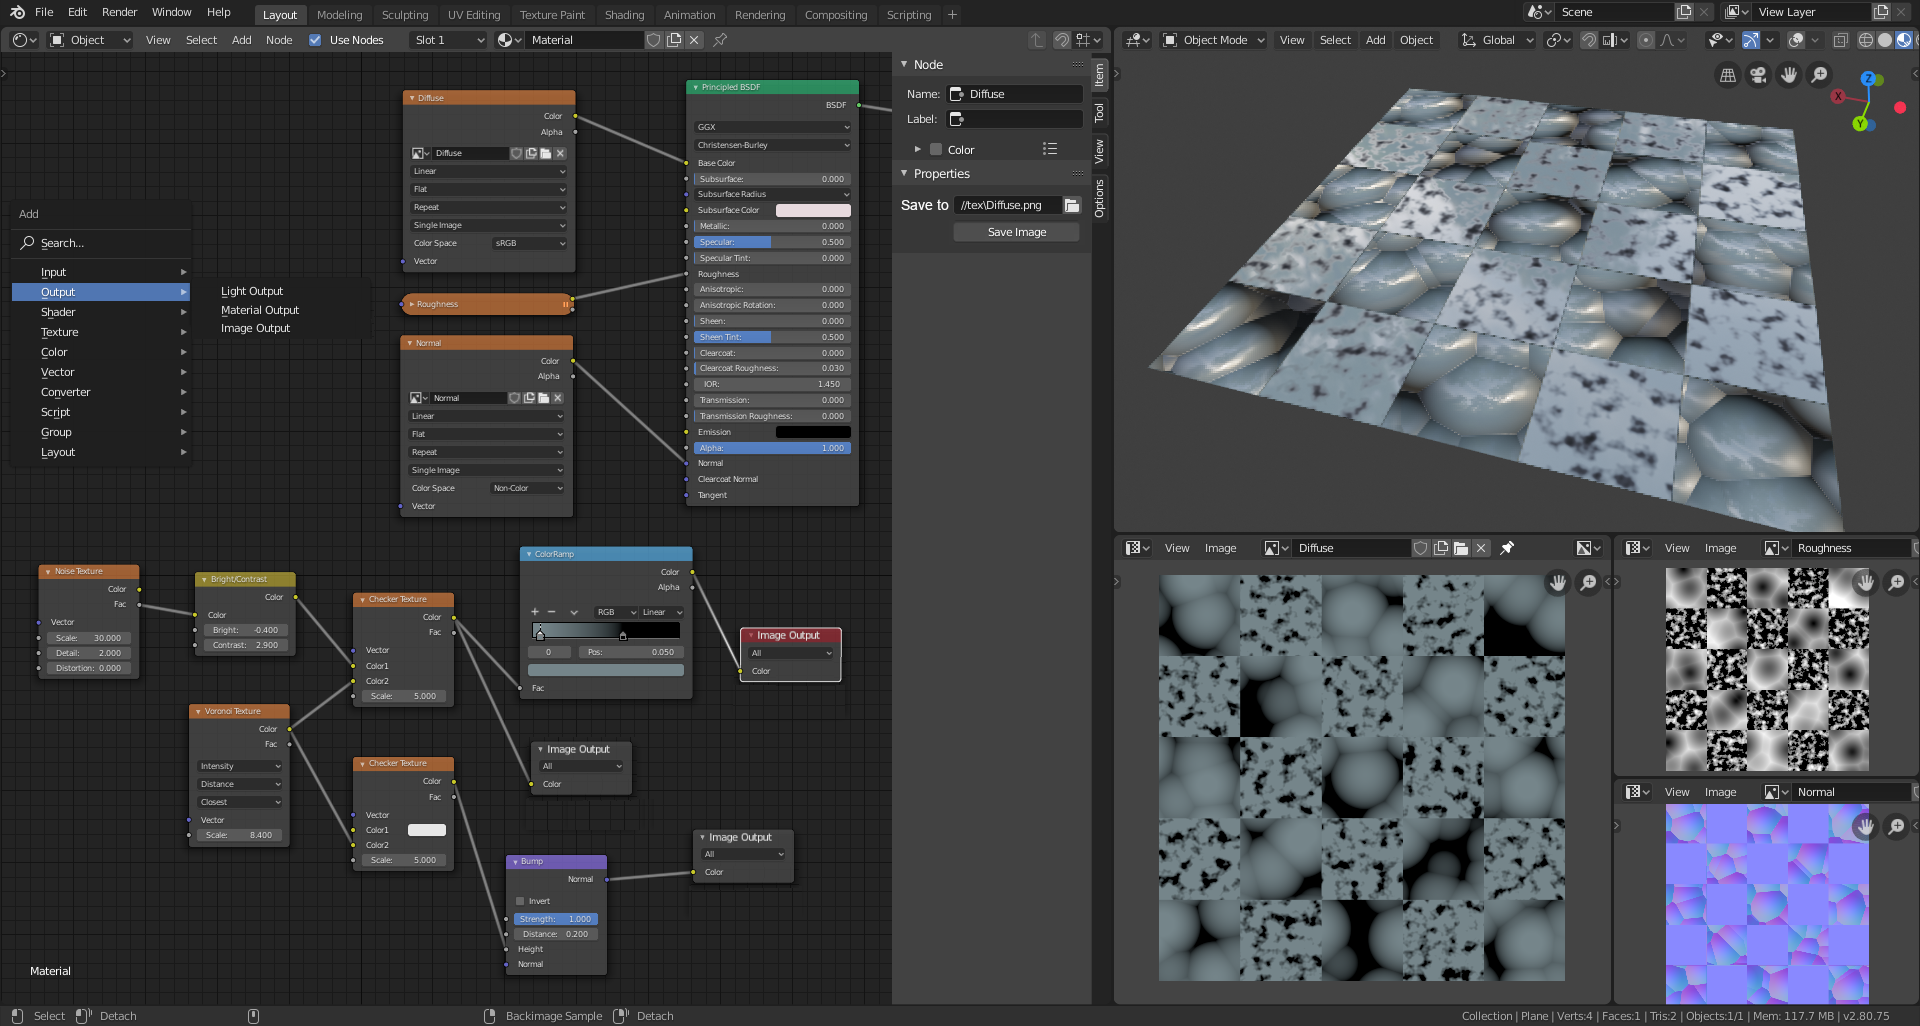Open Subsurface Color swatch
Image resolution: width=1920 pixels, height=1026 pixels.
(x=813, y=210)
